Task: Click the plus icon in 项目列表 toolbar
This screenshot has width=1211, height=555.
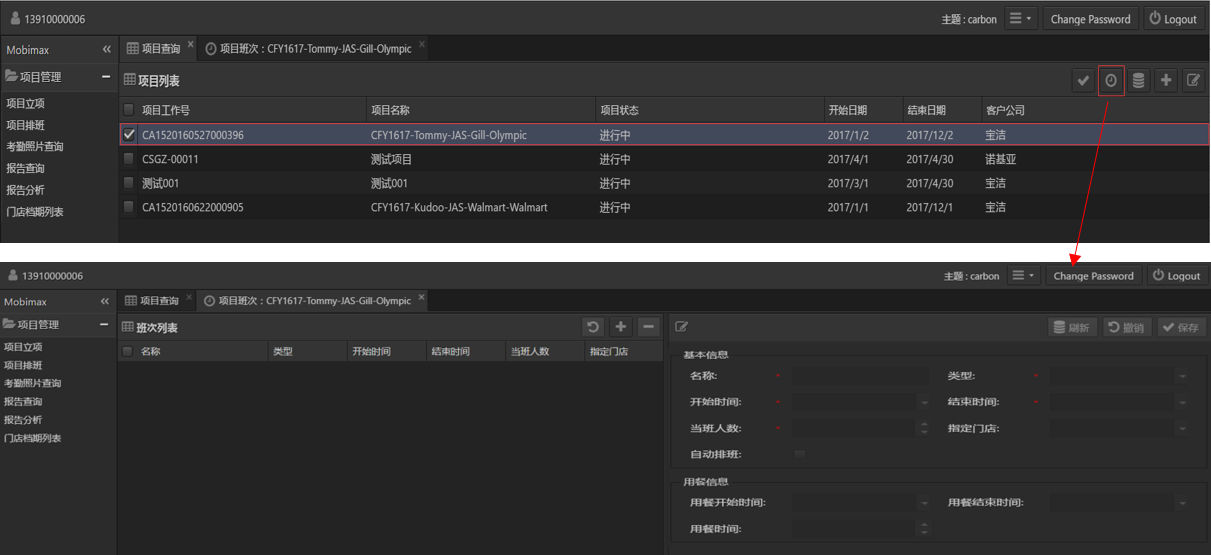Action: pyautogui.click(x=1166, y=81)
